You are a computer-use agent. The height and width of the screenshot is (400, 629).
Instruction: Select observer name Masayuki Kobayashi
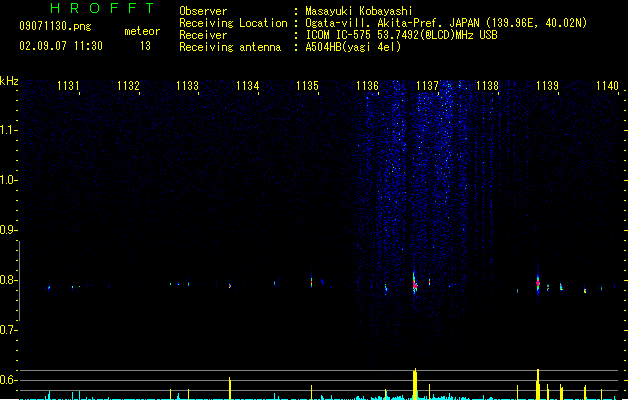point(359,11)
